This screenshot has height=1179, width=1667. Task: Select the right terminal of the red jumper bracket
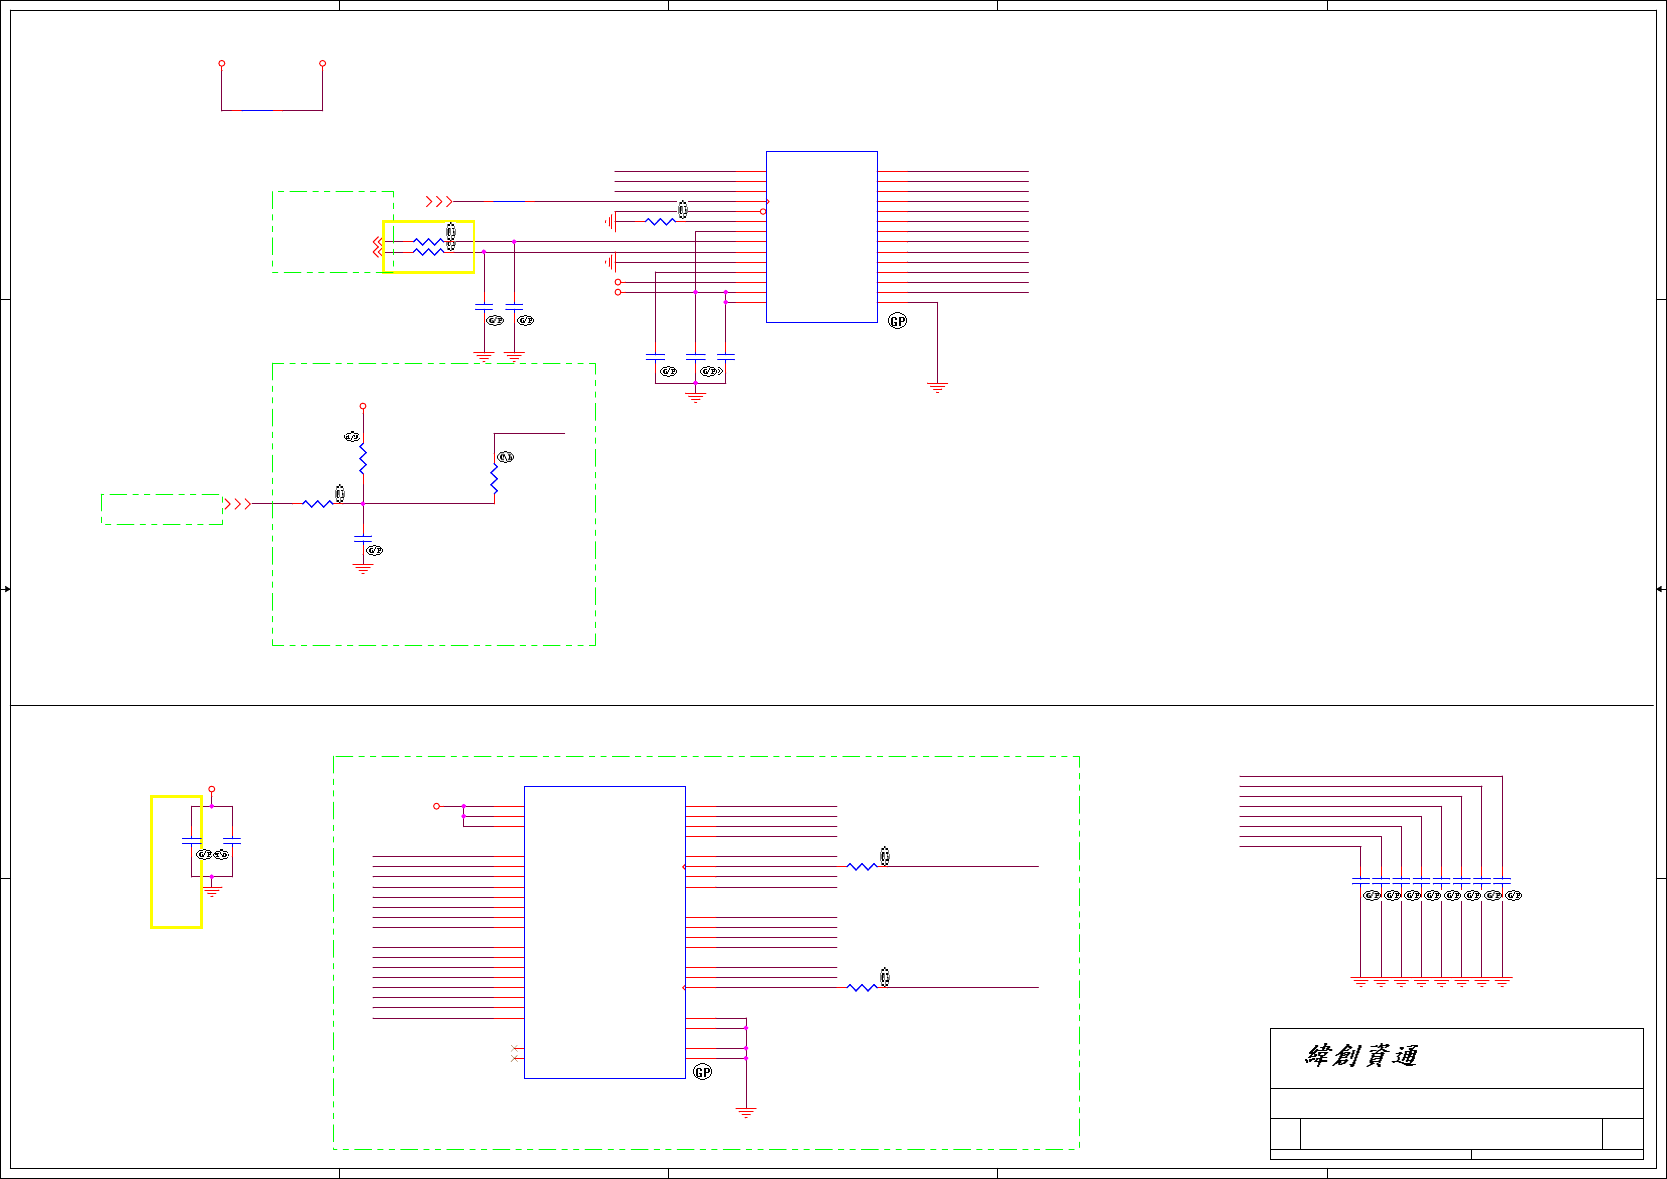click(322, 63)
